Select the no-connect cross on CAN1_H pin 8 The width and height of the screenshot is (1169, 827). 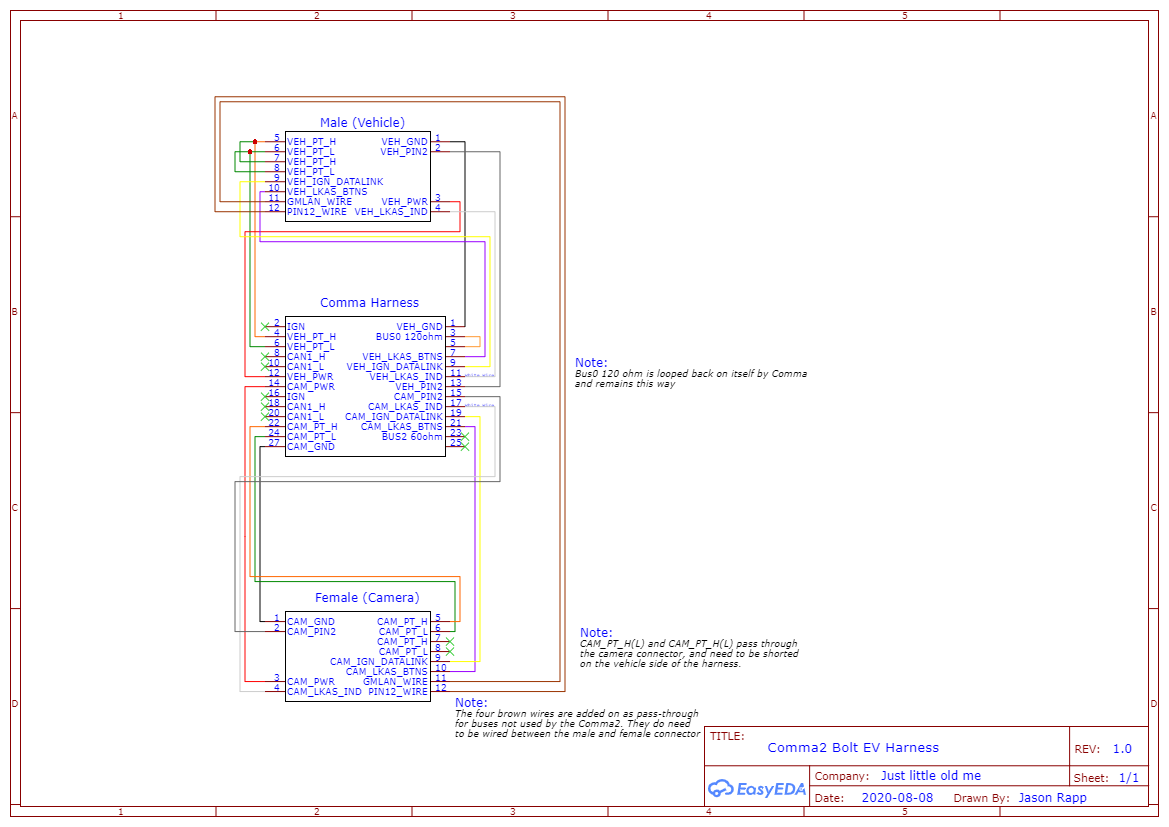tap(264, 356)
